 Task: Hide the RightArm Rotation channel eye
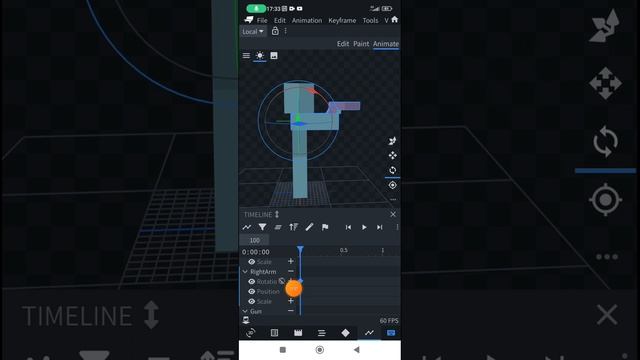(252, 282)
